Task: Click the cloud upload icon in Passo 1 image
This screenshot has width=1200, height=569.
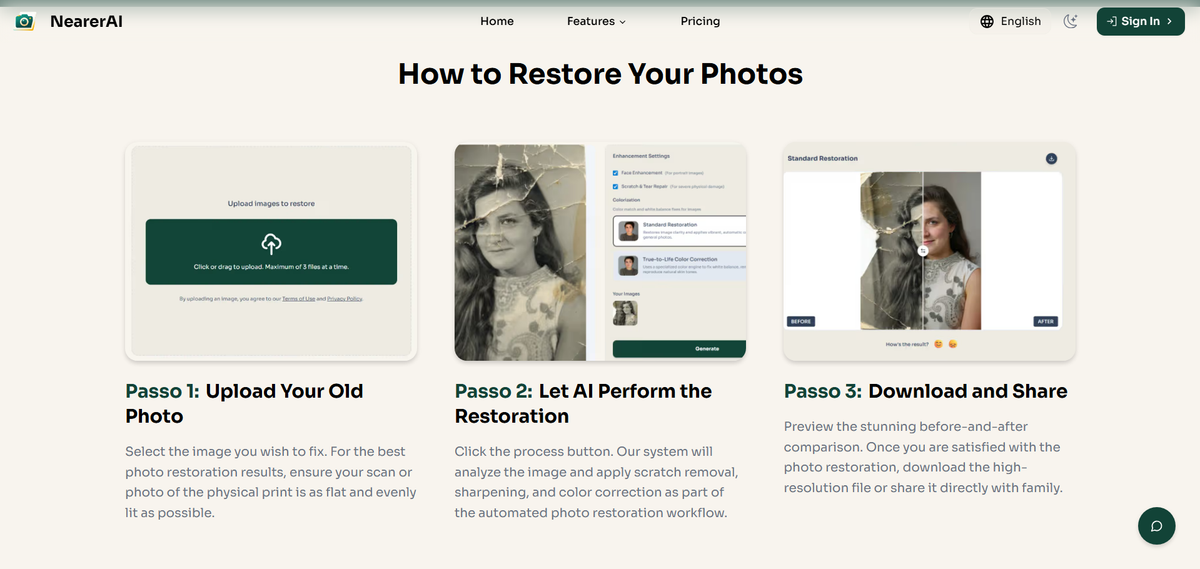Action: click(x=271, y=243)
